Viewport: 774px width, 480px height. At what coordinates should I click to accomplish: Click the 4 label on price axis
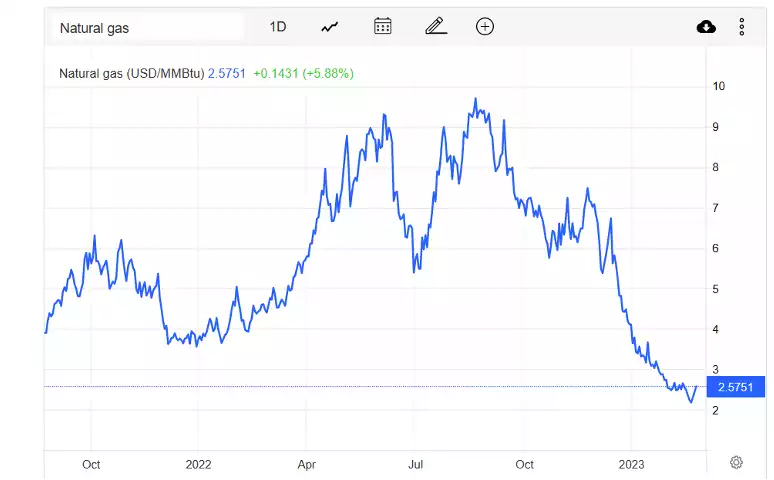[715, 329]
